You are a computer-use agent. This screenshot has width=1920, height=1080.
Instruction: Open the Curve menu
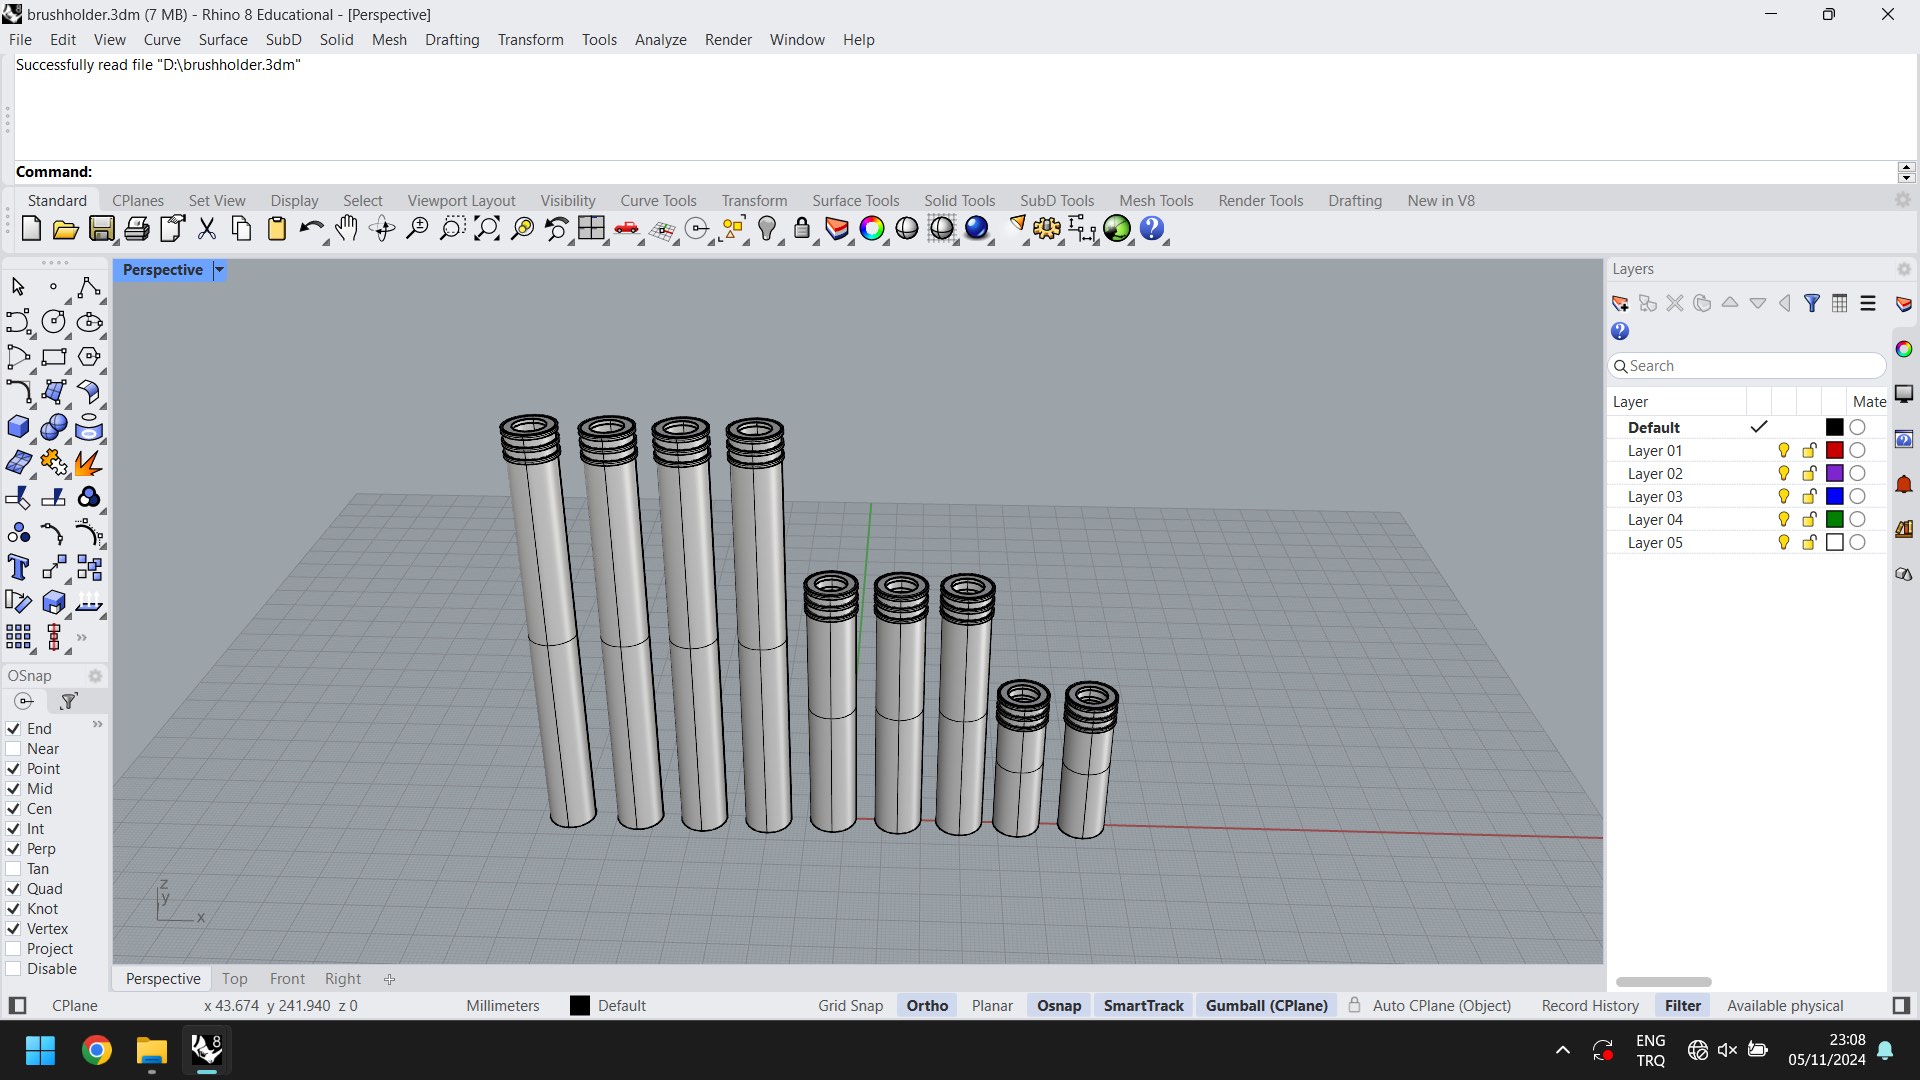coord(162,40)
